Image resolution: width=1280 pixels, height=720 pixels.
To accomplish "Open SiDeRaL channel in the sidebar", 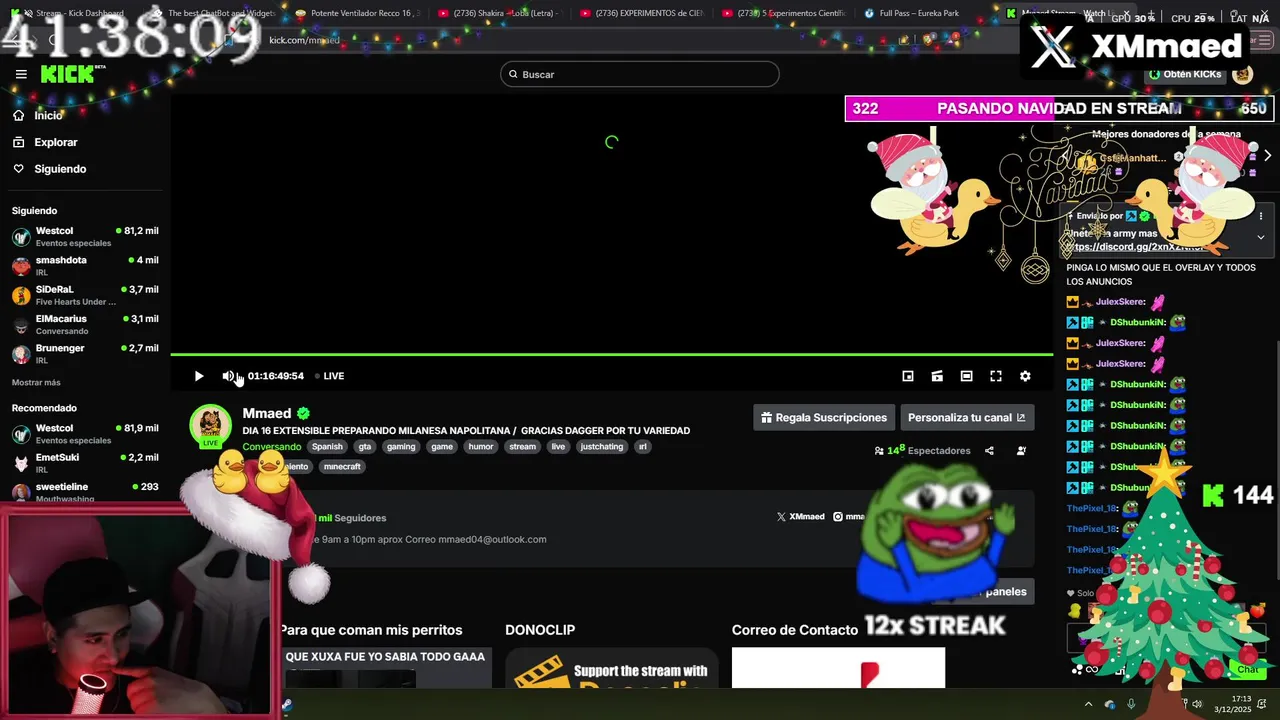I will coord(85,295).
